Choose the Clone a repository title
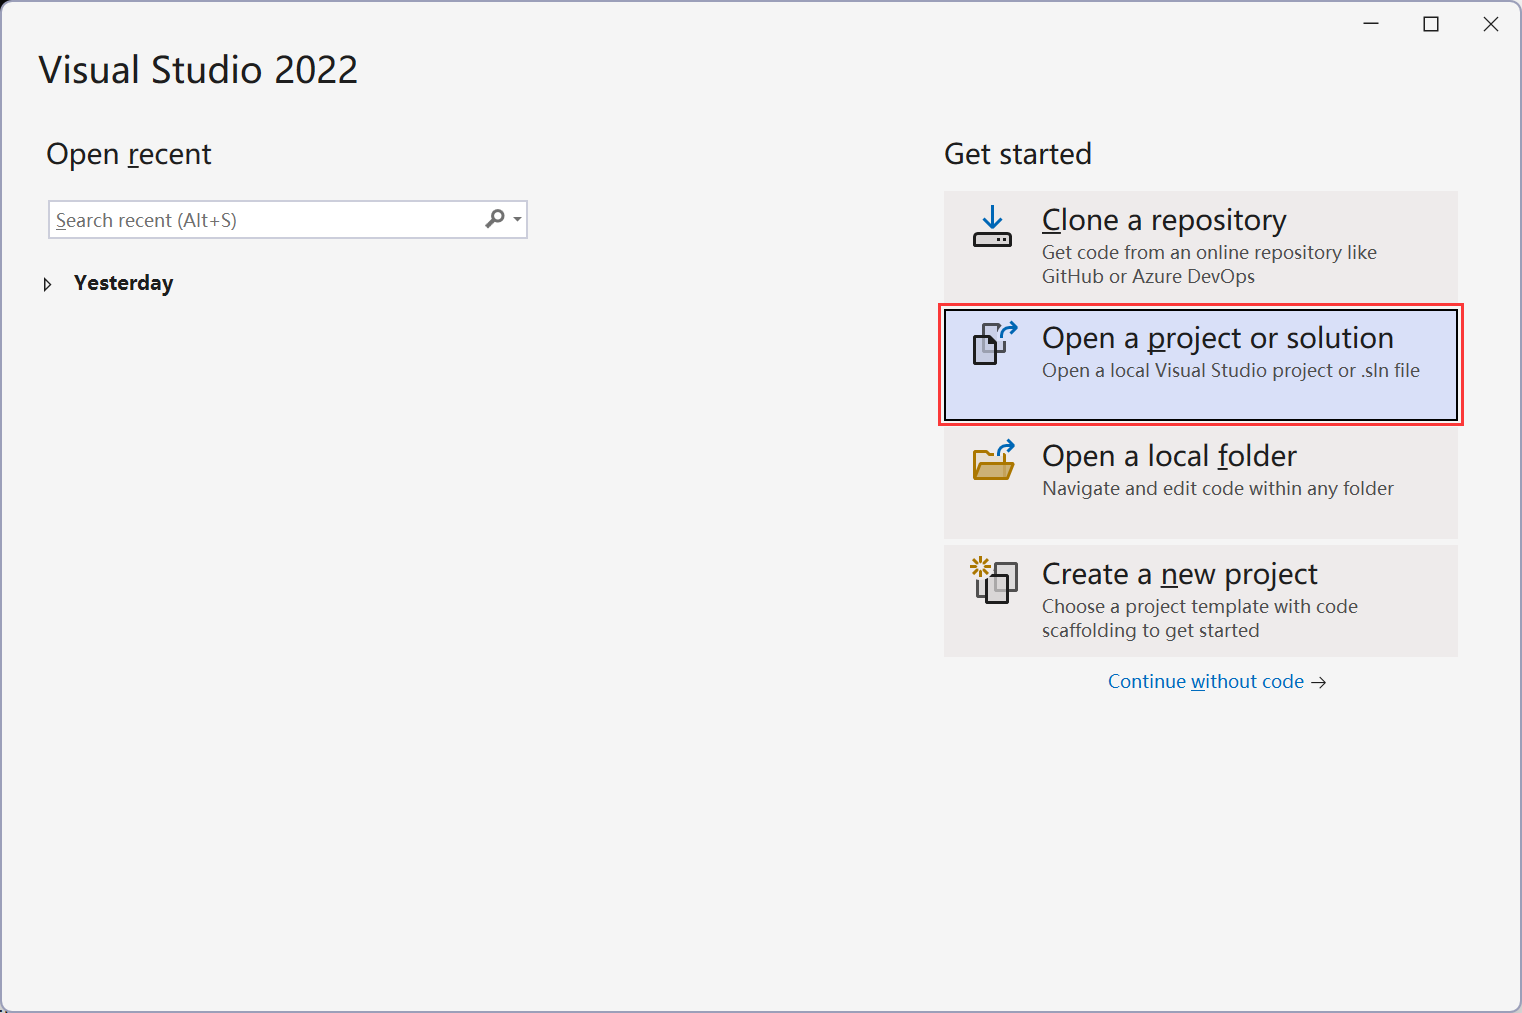The width and height of the screenshot is (1522, 1013). click(1164, 220)
